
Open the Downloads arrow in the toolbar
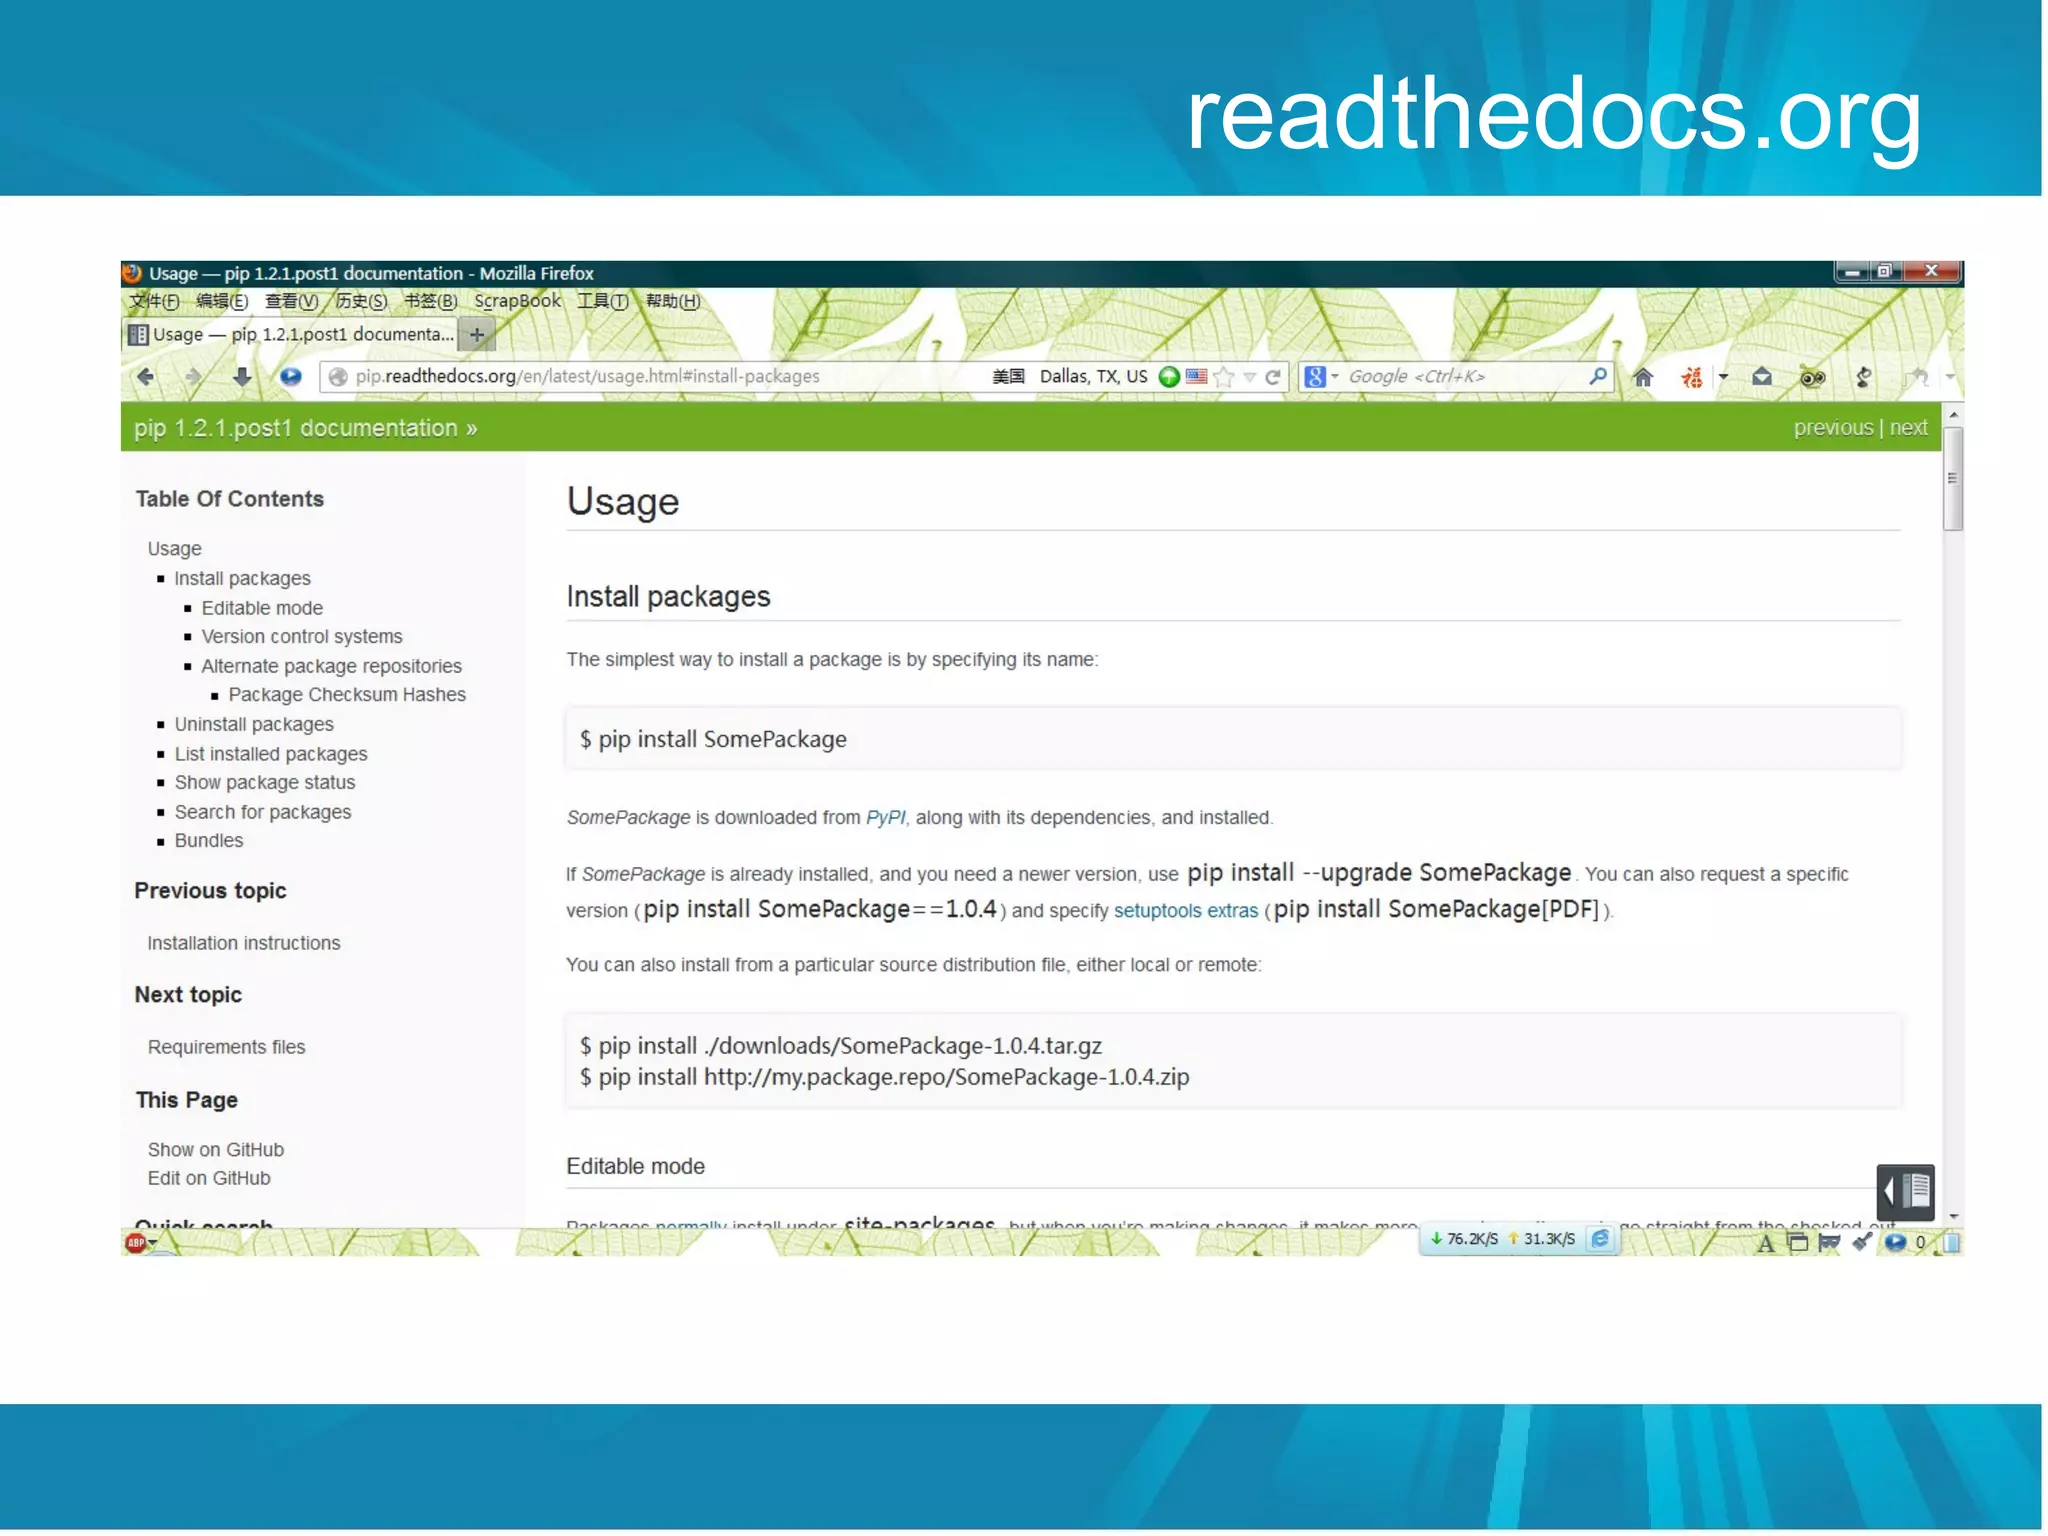241,377
